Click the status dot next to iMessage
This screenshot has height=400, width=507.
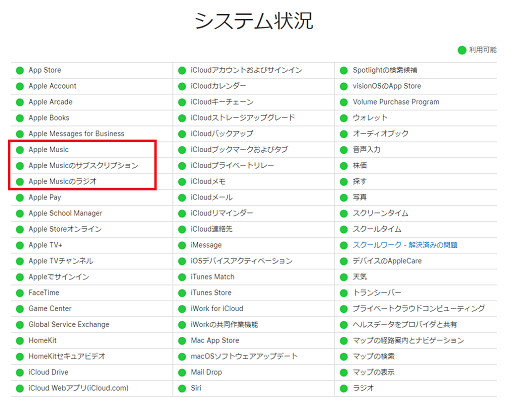[182, 245]
